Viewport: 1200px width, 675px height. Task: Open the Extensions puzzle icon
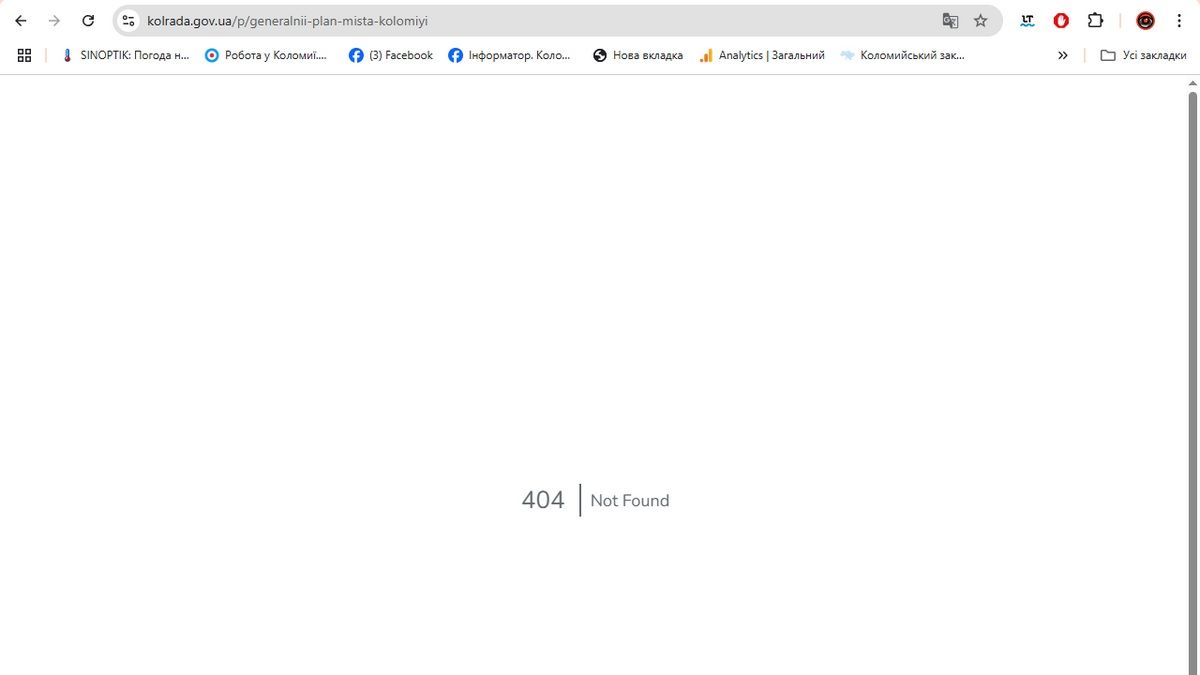[1095, 21]
